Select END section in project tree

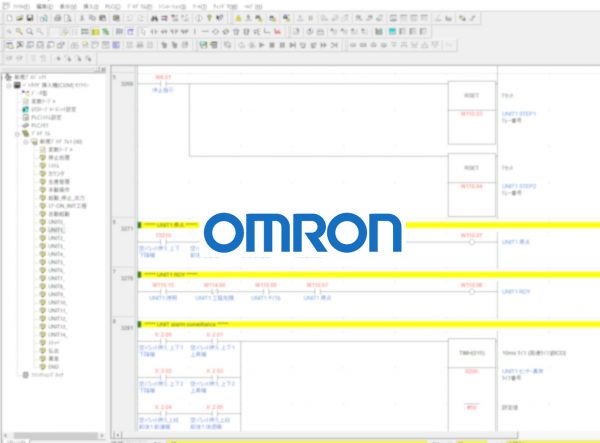tap(53, 366)
